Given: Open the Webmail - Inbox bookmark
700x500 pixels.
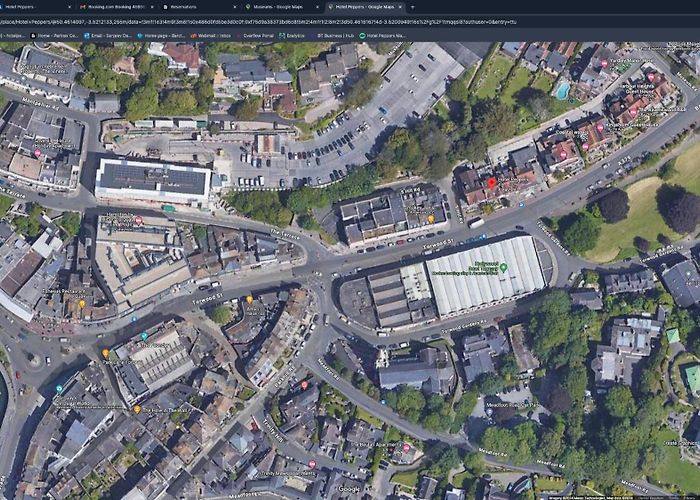Looking at the screenshot, I should point(211,35).
